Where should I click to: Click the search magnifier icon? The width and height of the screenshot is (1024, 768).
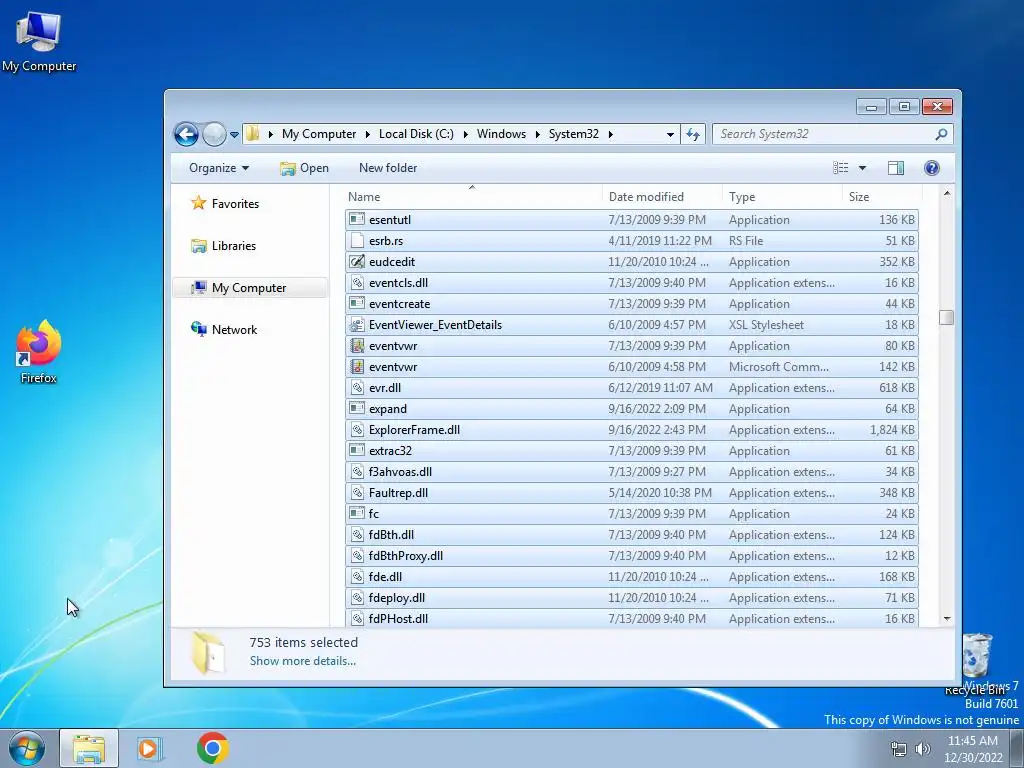(941, 134)
